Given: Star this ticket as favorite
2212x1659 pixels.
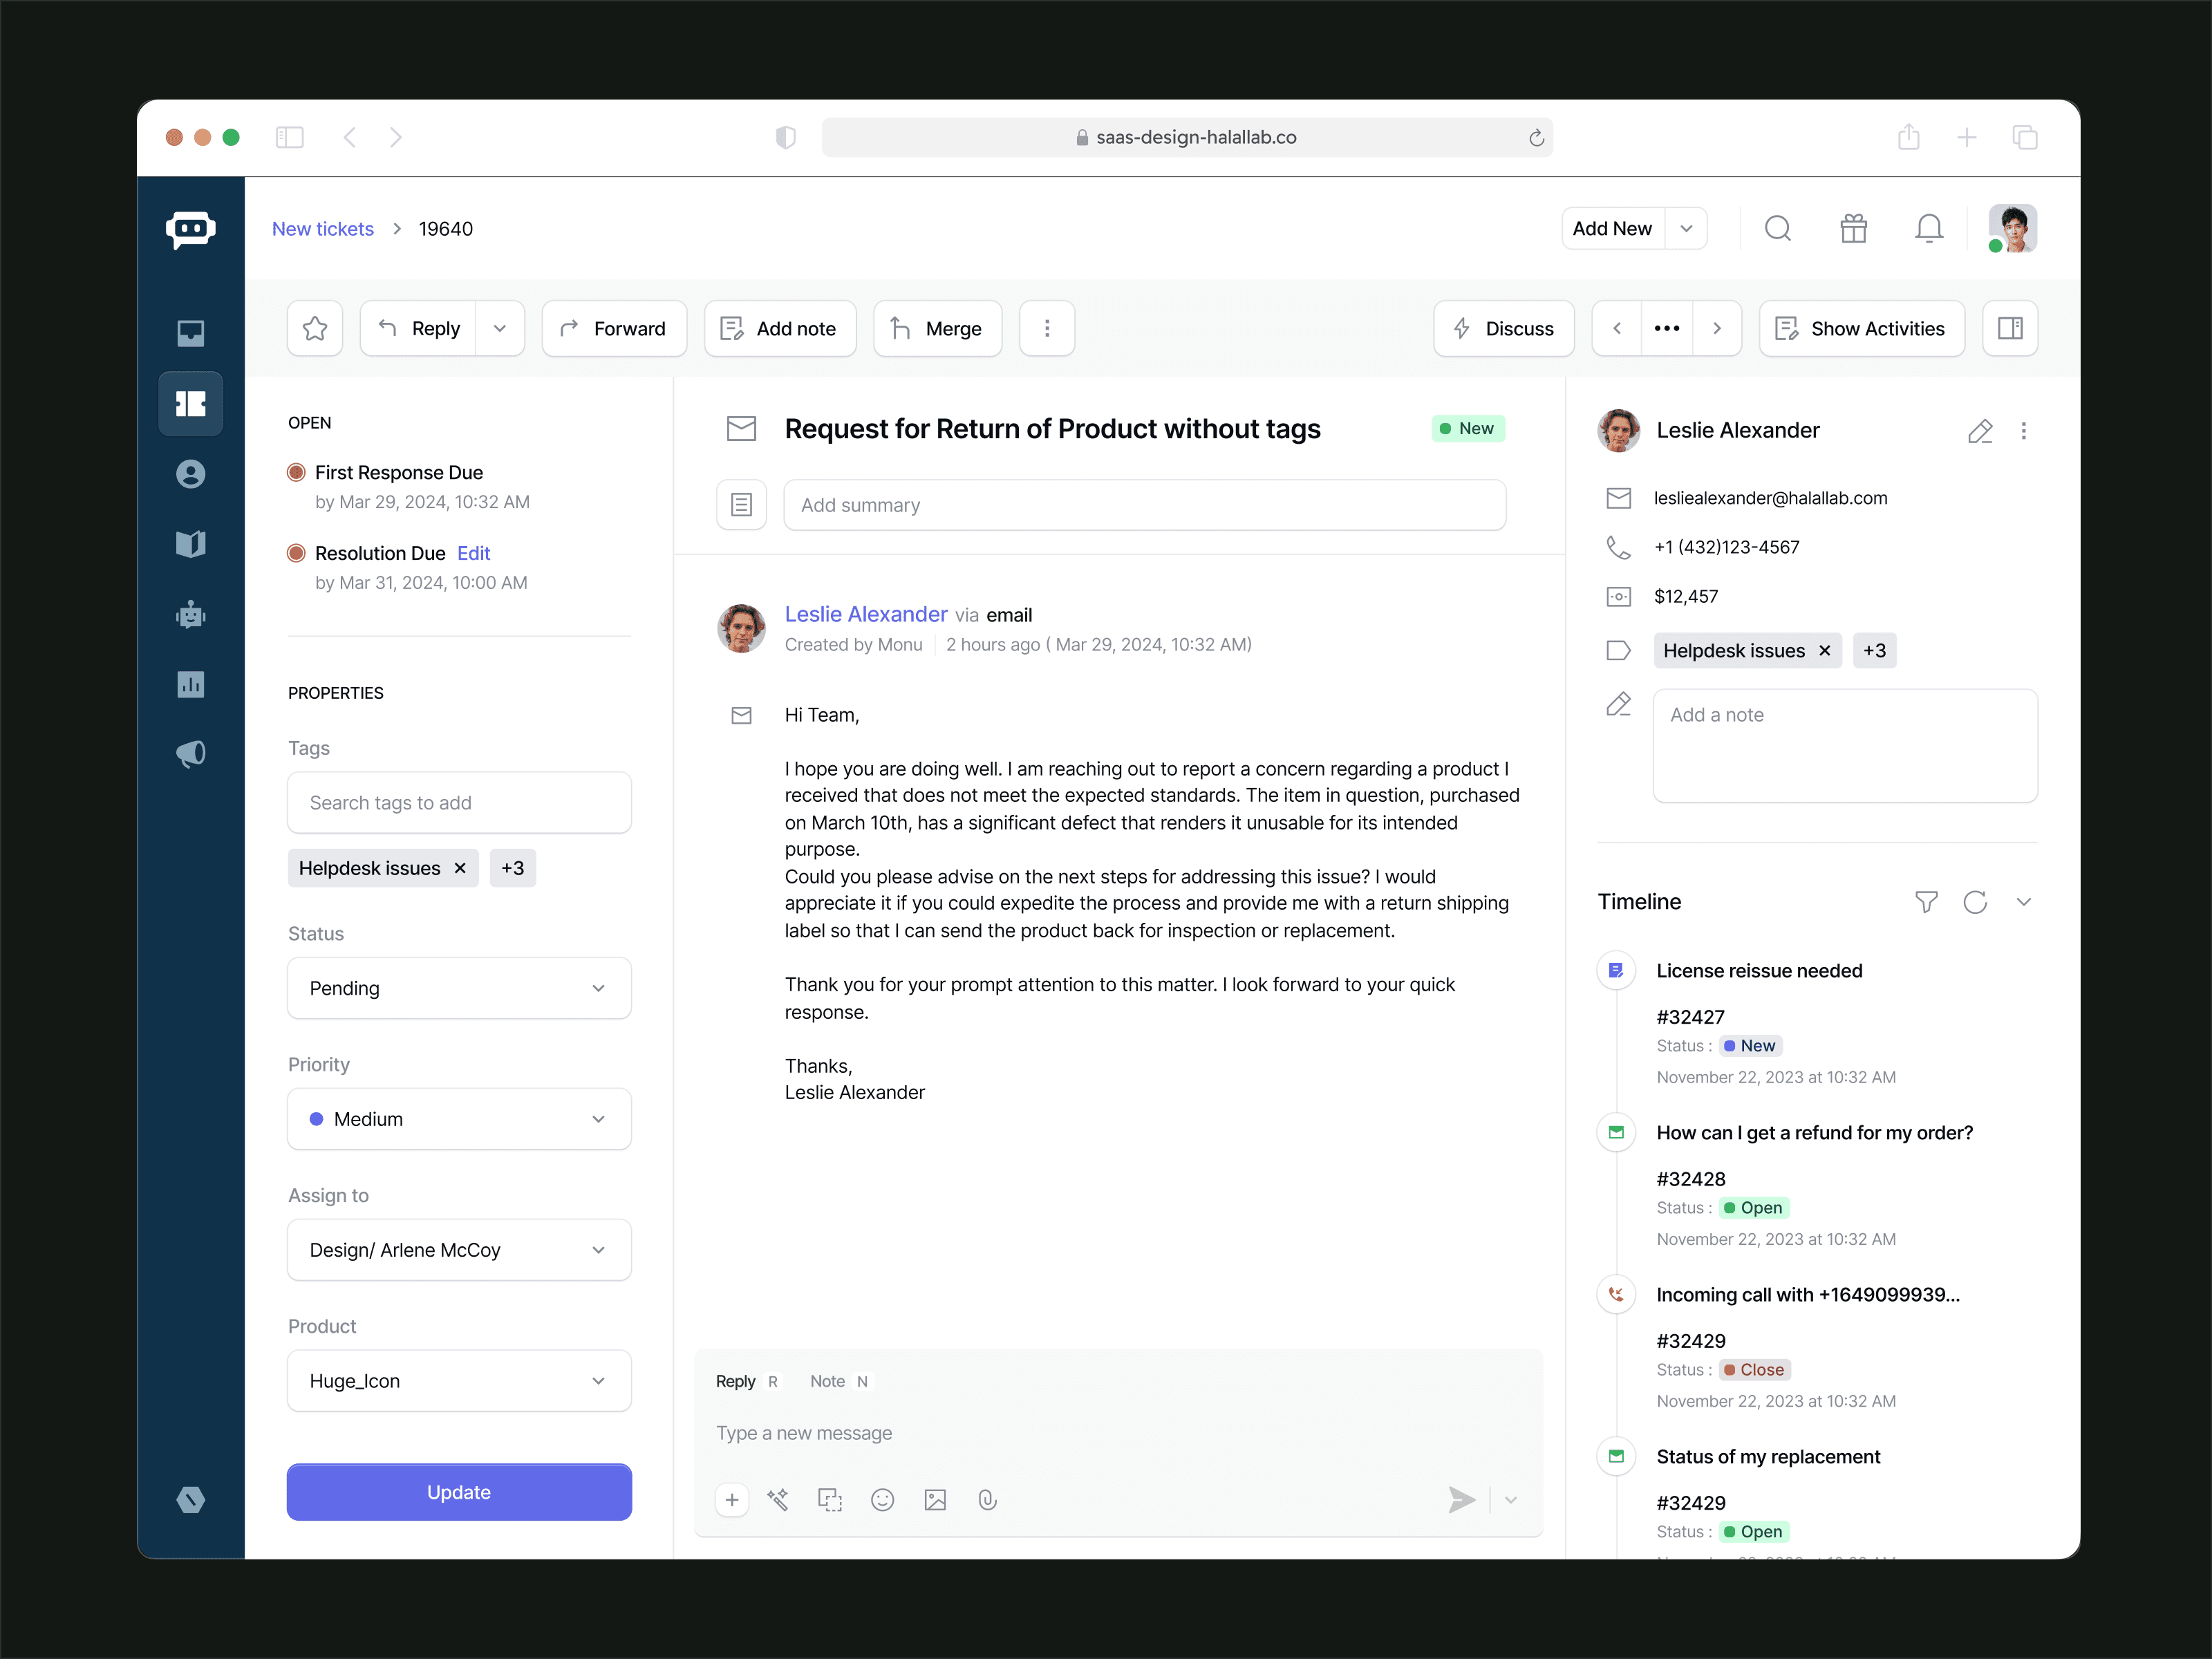Looking at the screenshot, I should [x=315, y=328].
